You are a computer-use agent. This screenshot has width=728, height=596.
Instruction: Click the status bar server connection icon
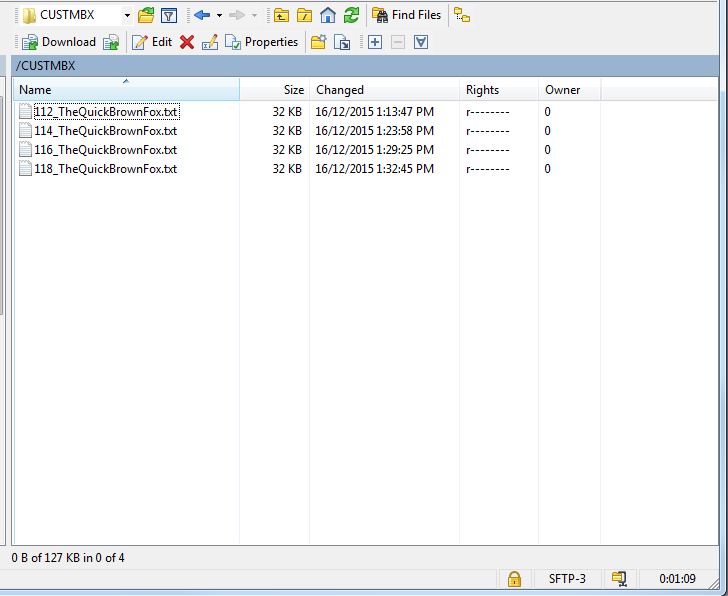point(619,579)
